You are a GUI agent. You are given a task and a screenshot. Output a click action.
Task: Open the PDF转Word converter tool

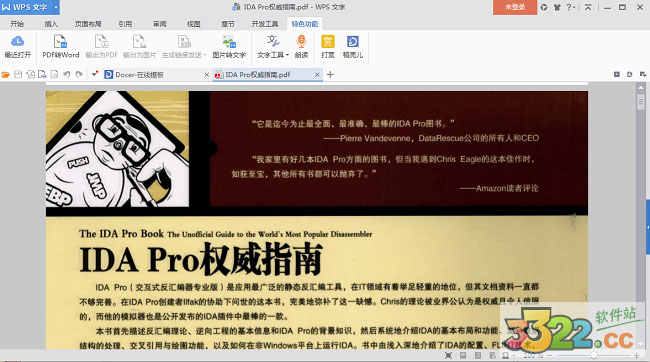point(61,46)
